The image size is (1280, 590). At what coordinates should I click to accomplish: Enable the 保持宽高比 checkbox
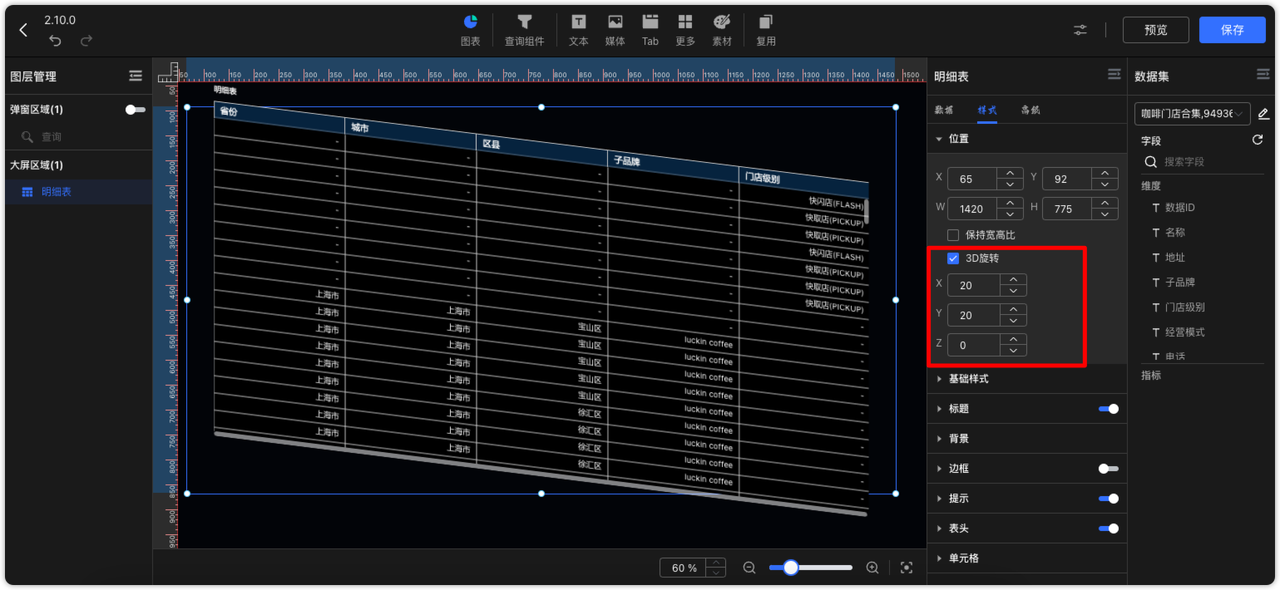953,235
